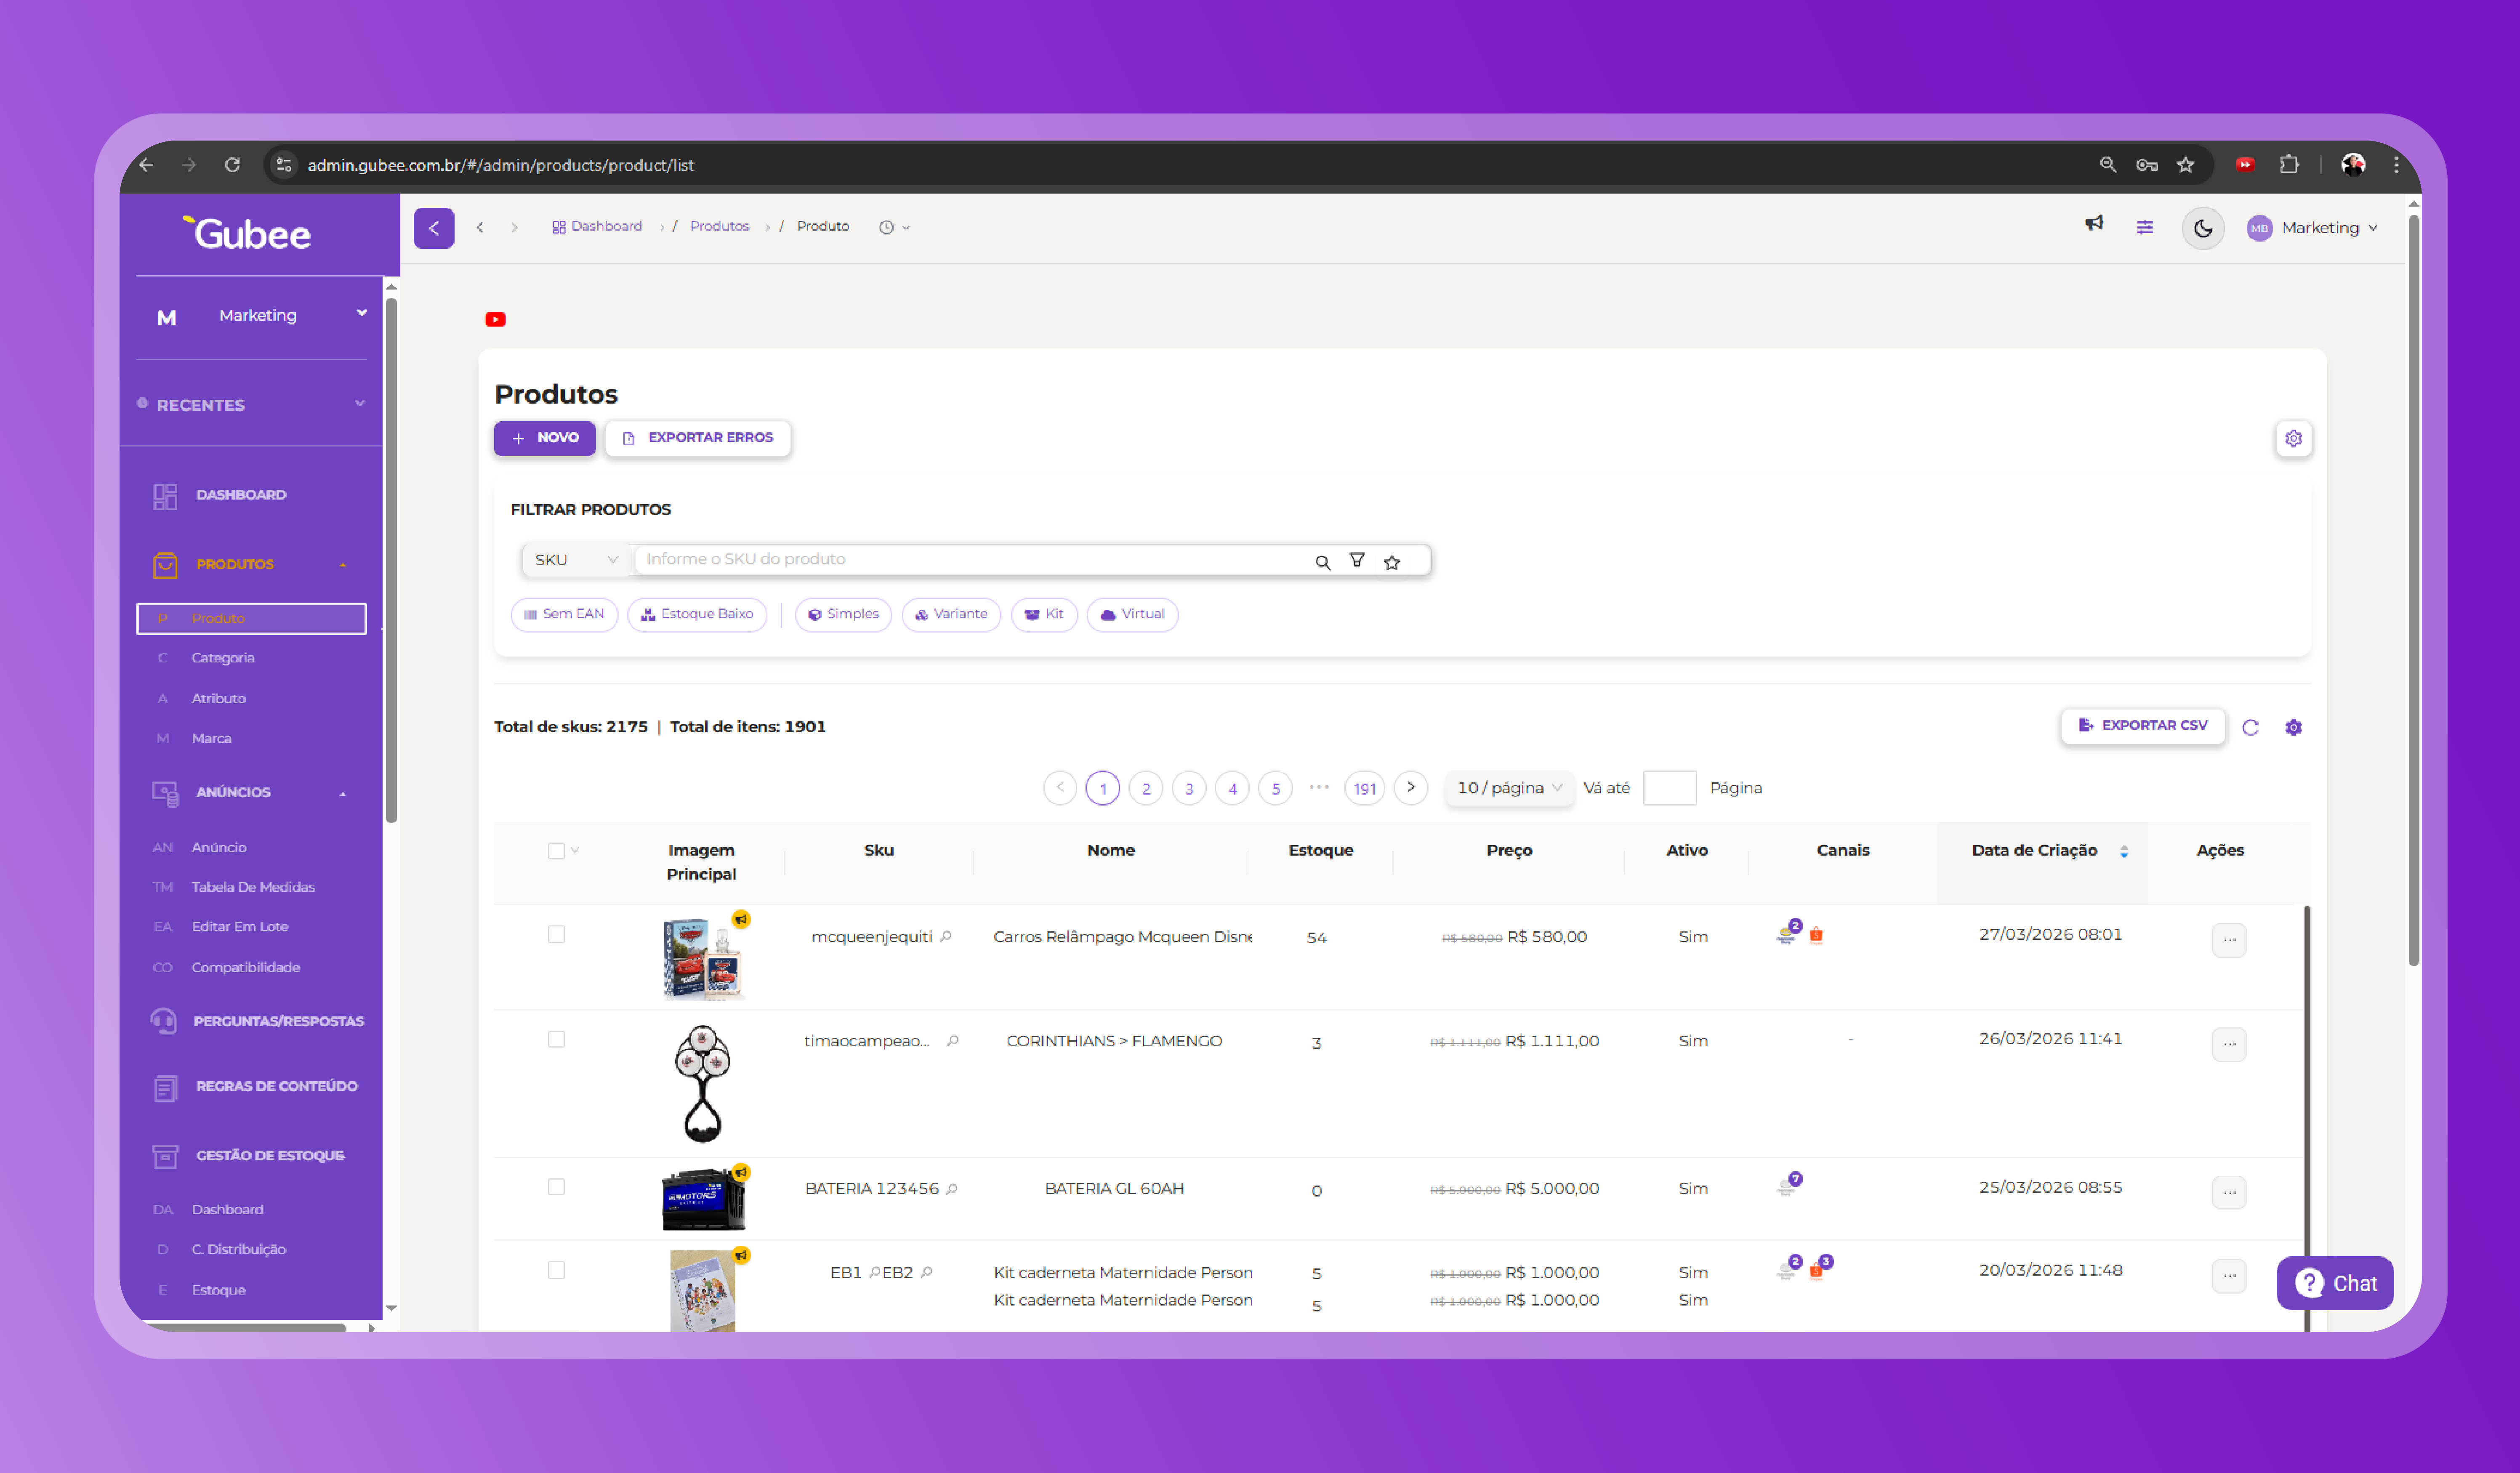The height and width of the screenshot is (1473, 2520).
Task: Open Editar Em Lote menu item
Action: 239,927
